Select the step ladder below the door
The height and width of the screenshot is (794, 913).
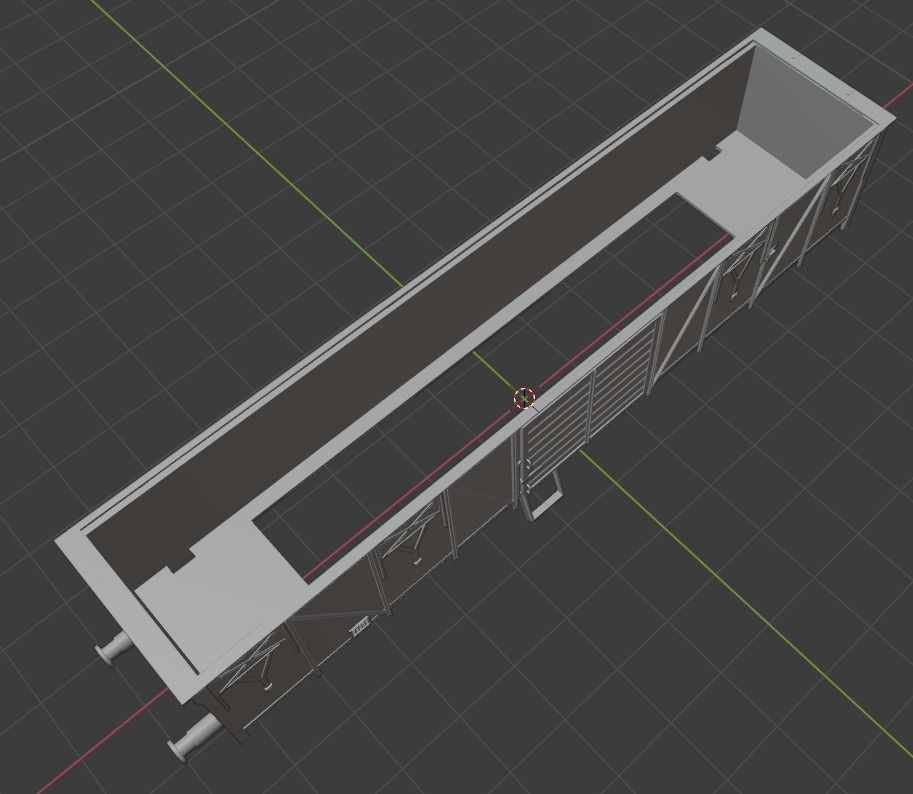tap(543, 495)
